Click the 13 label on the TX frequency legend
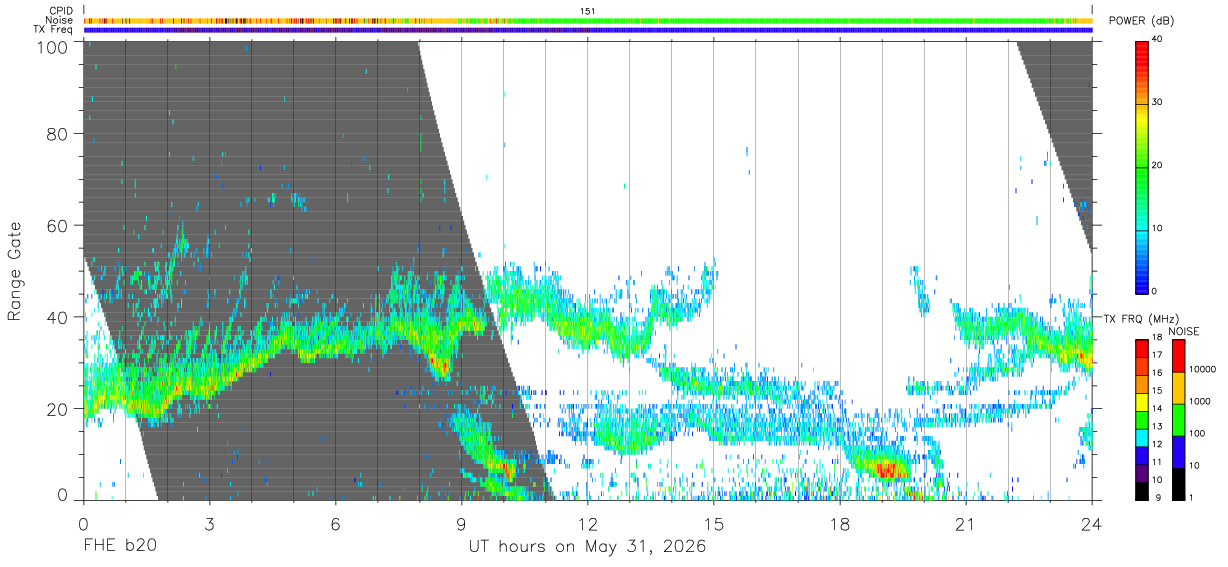 (x=1157, y=426)
